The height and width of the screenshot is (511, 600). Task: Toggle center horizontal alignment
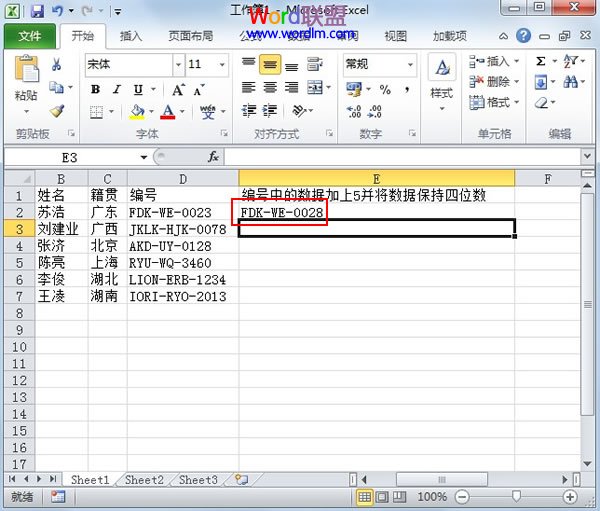point(270,87)
